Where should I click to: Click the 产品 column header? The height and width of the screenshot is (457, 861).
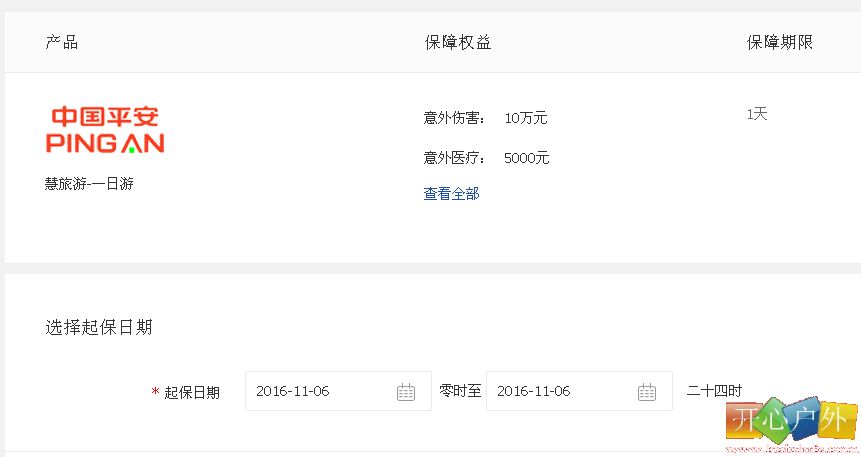tap(62, 42)
